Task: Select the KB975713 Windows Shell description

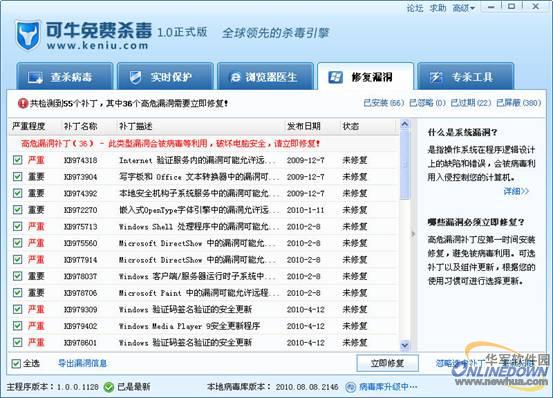Action: 198,227
